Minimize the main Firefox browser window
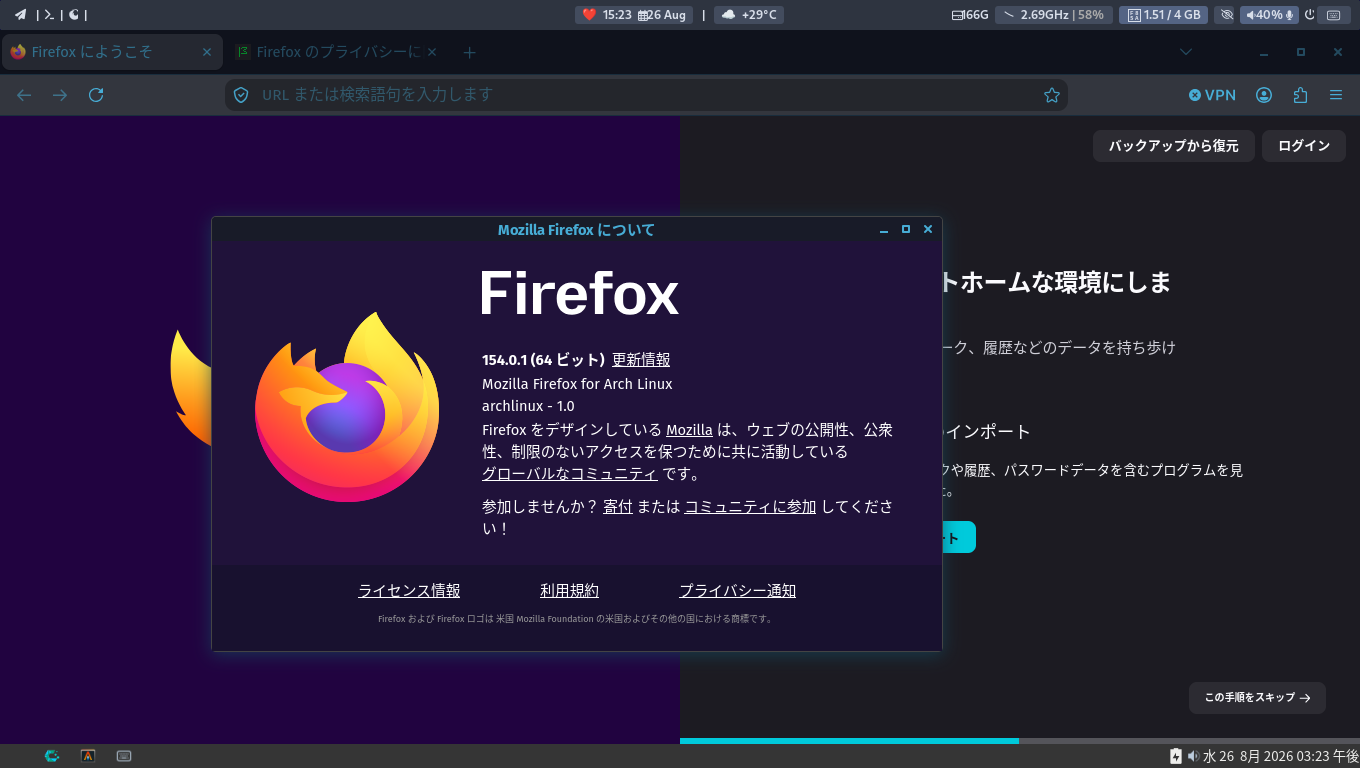Viewport: 1360px width, 768px height. [1264, 52]
